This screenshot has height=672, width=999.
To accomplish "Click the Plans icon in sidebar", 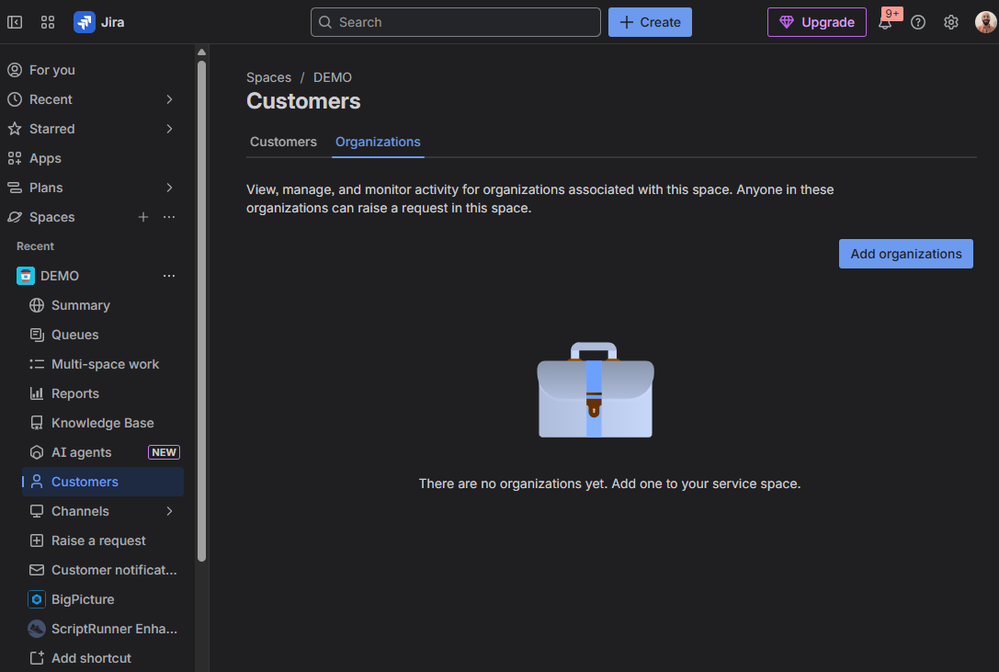I will [15, 187].
